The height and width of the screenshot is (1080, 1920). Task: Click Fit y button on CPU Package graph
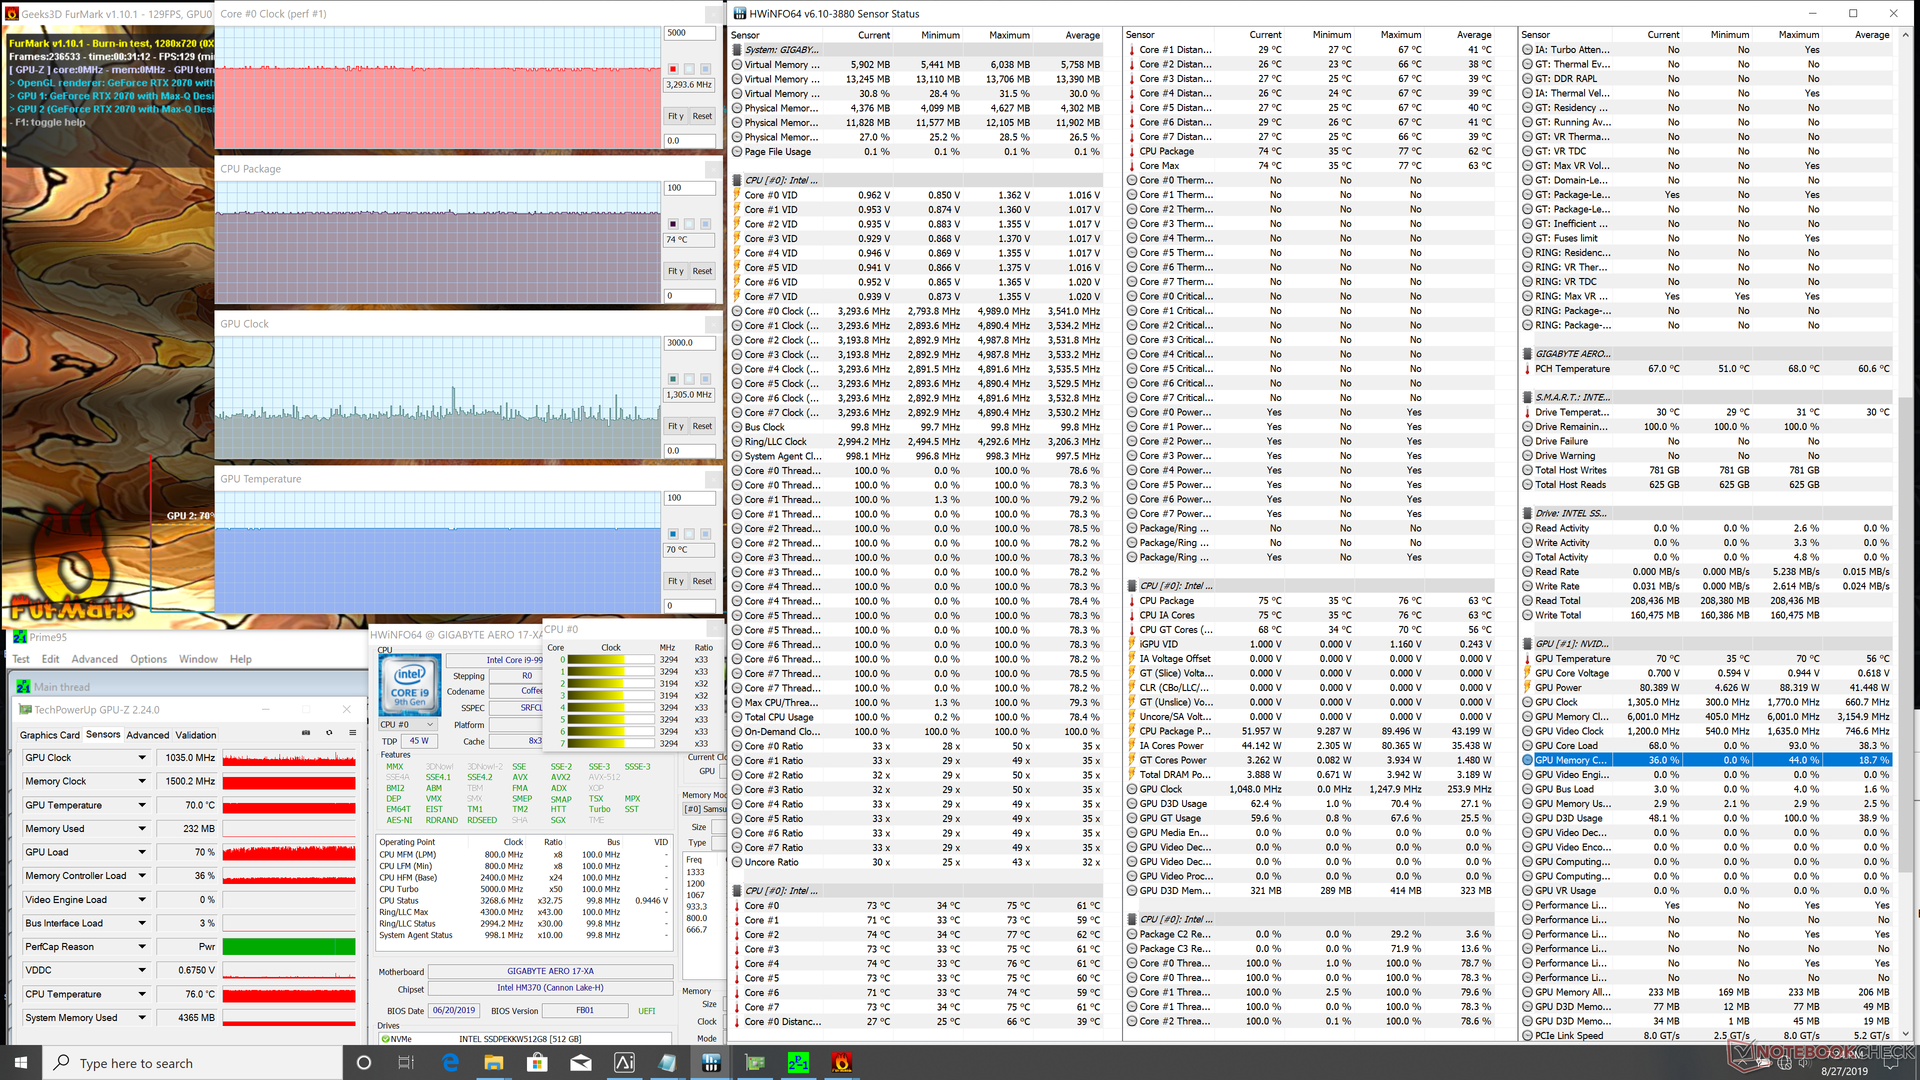676,271
